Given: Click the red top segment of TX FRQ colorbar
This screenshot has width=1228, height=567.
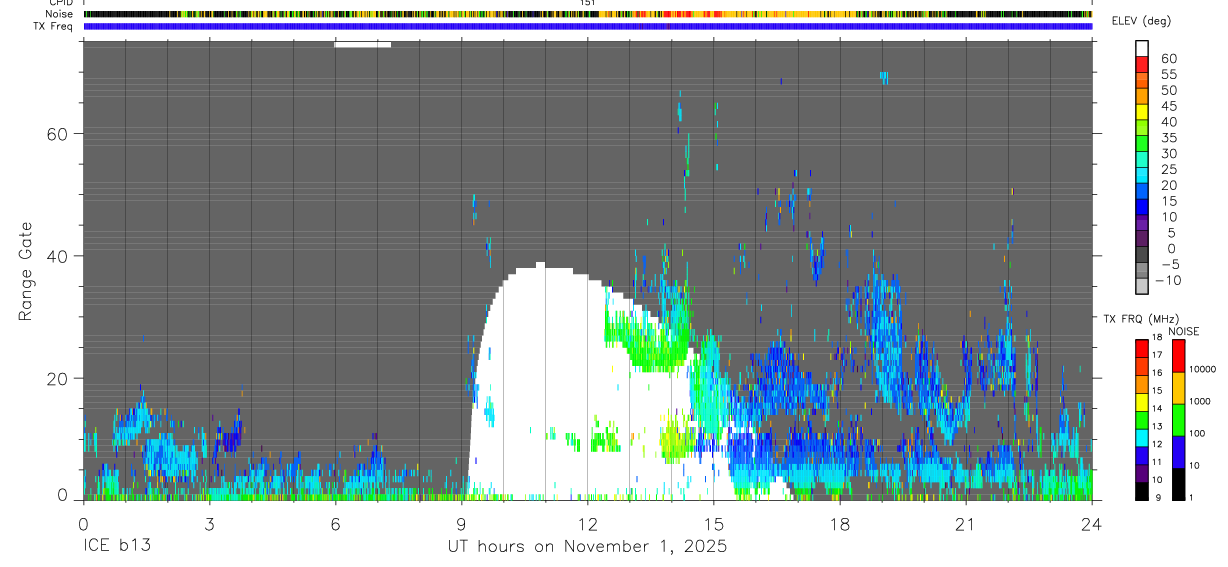Looking at the screenshot, I should tap(1142, 348).
